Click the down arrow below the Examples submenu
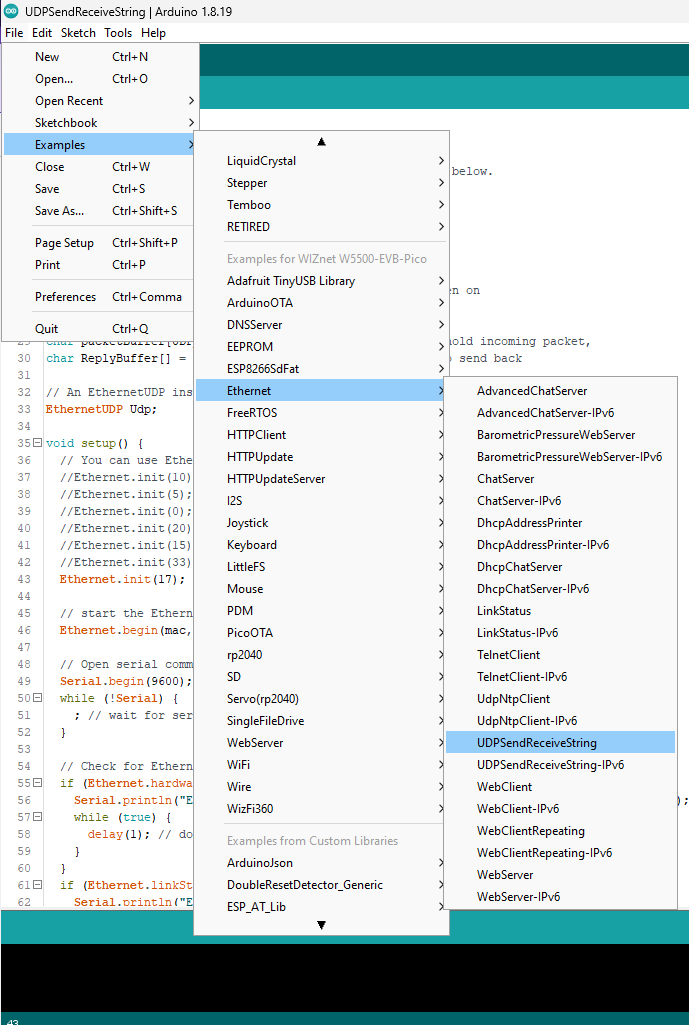 click(321, 925)
